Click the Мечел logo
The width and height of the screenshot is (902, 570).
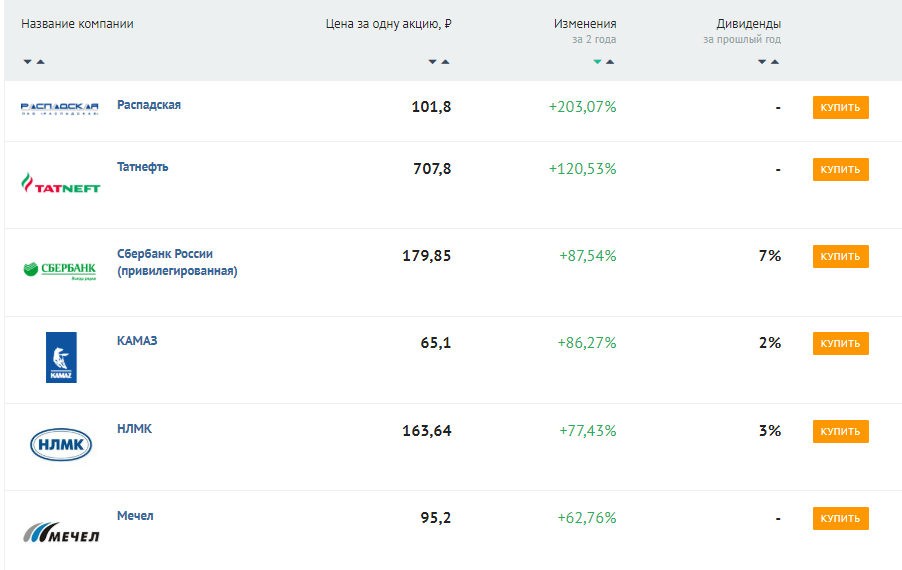[60, 532]
